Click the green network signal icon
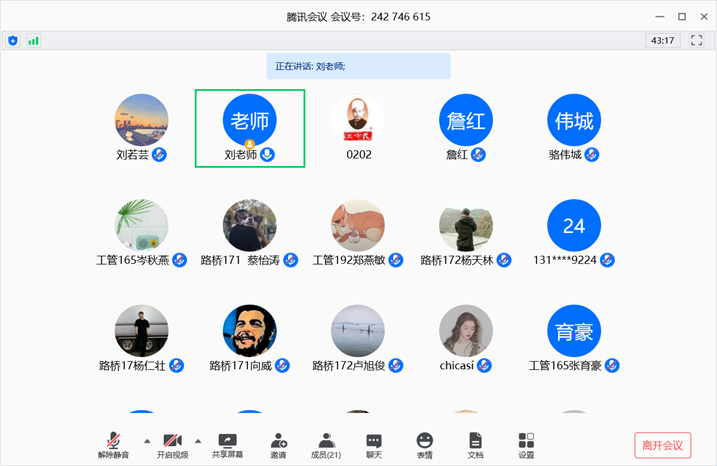The image size is (717, 466). point(33,41)
